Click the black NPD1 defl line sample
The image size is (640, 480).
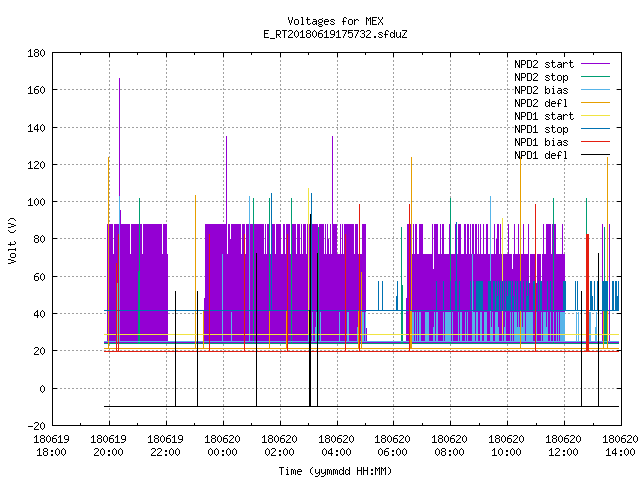point(595,155)
